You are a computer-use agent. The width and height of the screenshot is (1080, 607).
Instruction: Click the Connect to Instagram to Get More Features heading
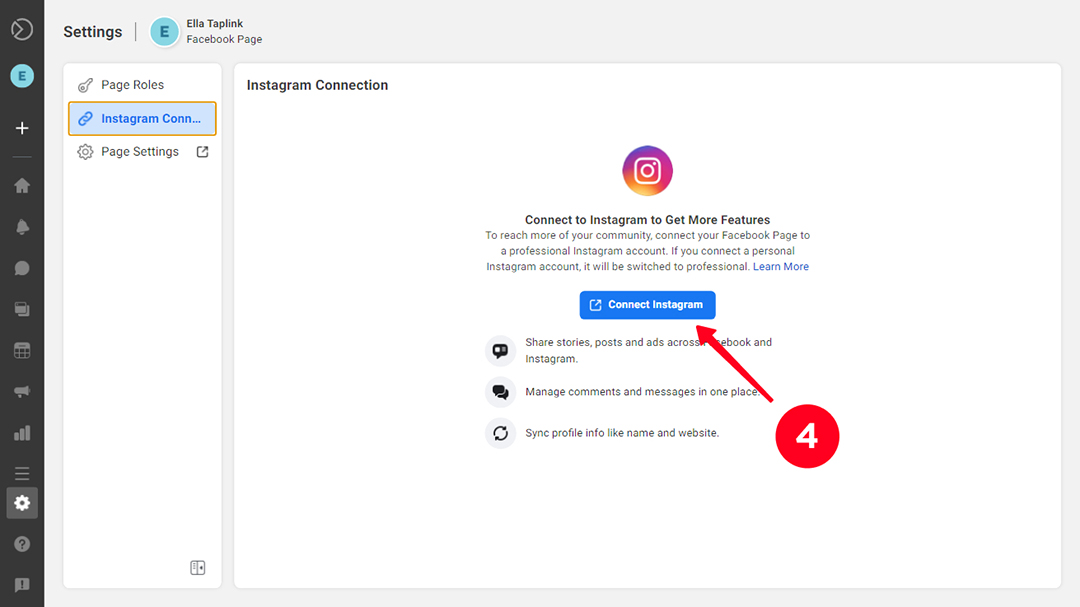pos(647,220)
